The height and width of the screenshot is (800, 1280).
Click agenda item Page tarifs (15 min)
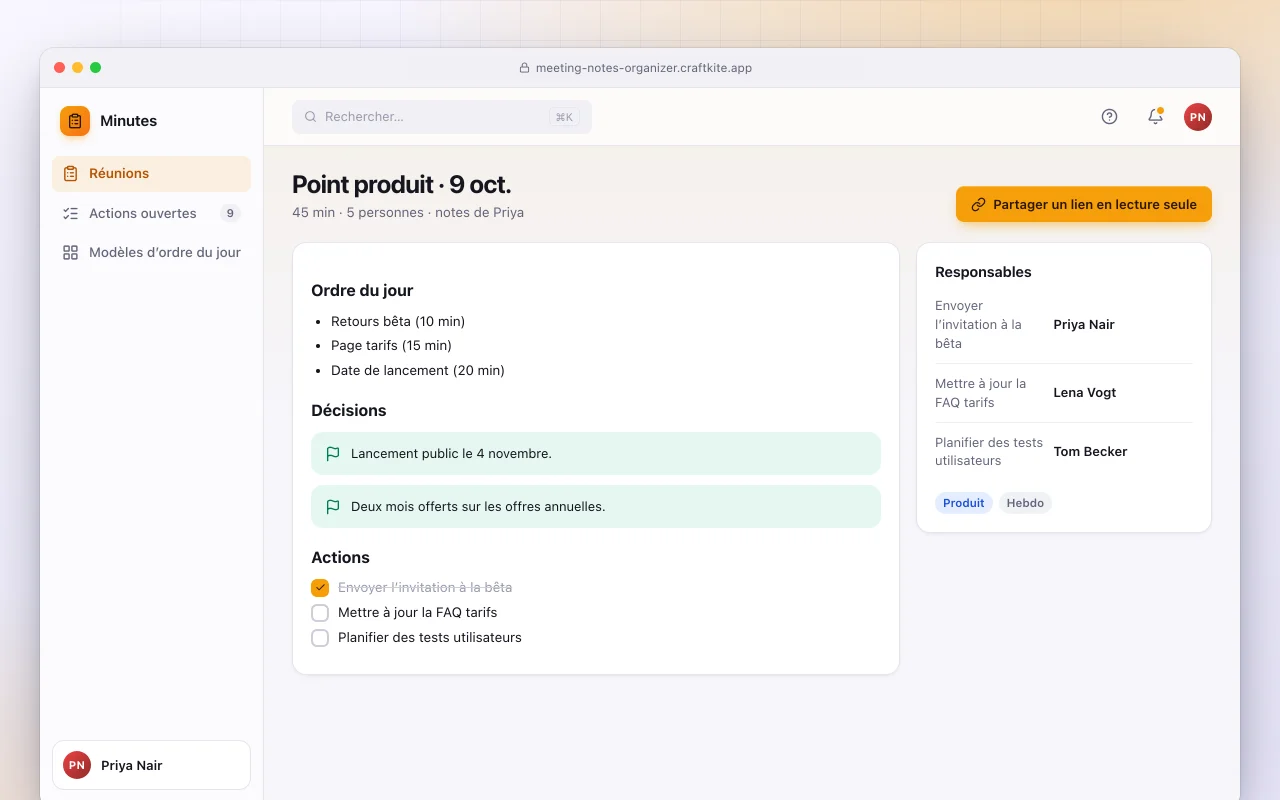click(x=391, y=345)
